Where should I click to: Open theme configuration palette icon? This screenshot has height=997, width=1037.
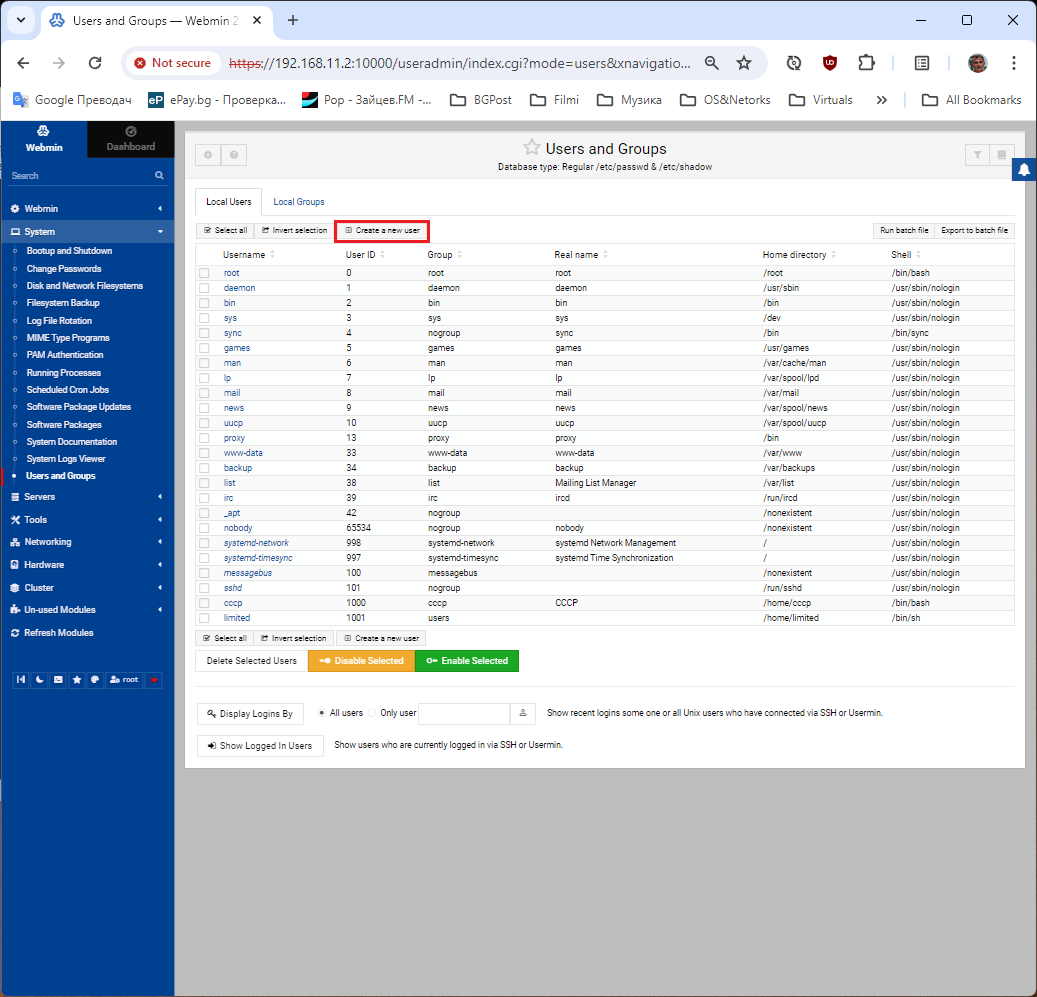click(x=95, y=680)
